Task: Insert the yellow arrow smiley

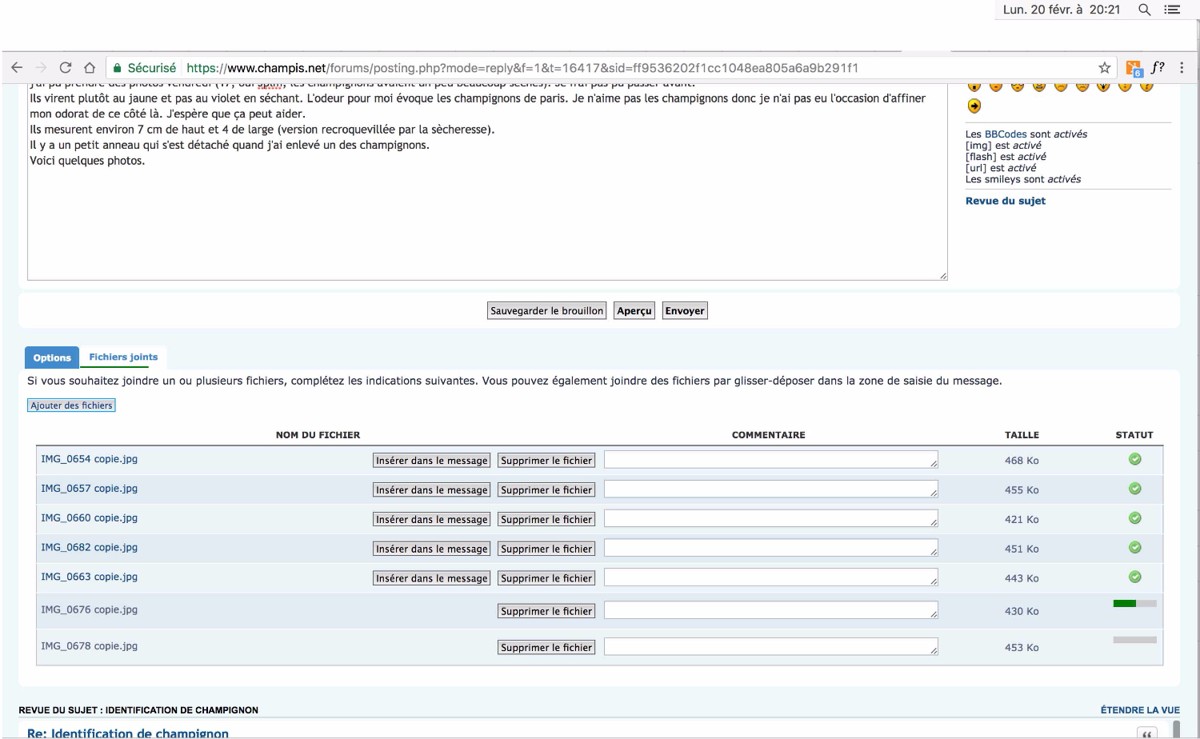Action: [974, 106]
